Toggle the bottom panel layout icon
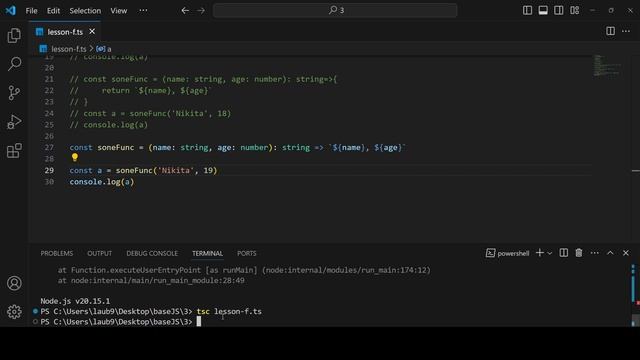 point(543,10)
